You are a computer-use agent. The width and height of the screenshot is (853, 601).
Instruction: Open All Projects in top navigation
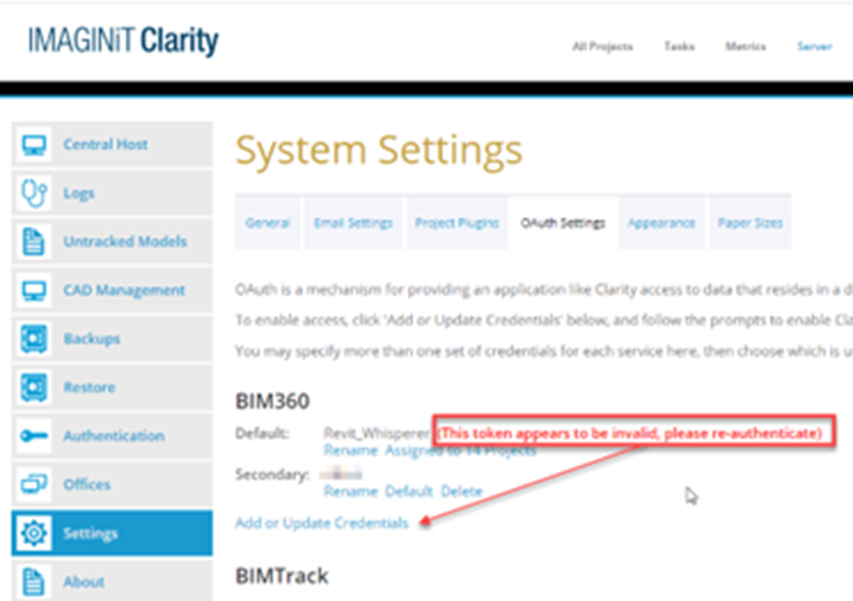click(602, 46)
